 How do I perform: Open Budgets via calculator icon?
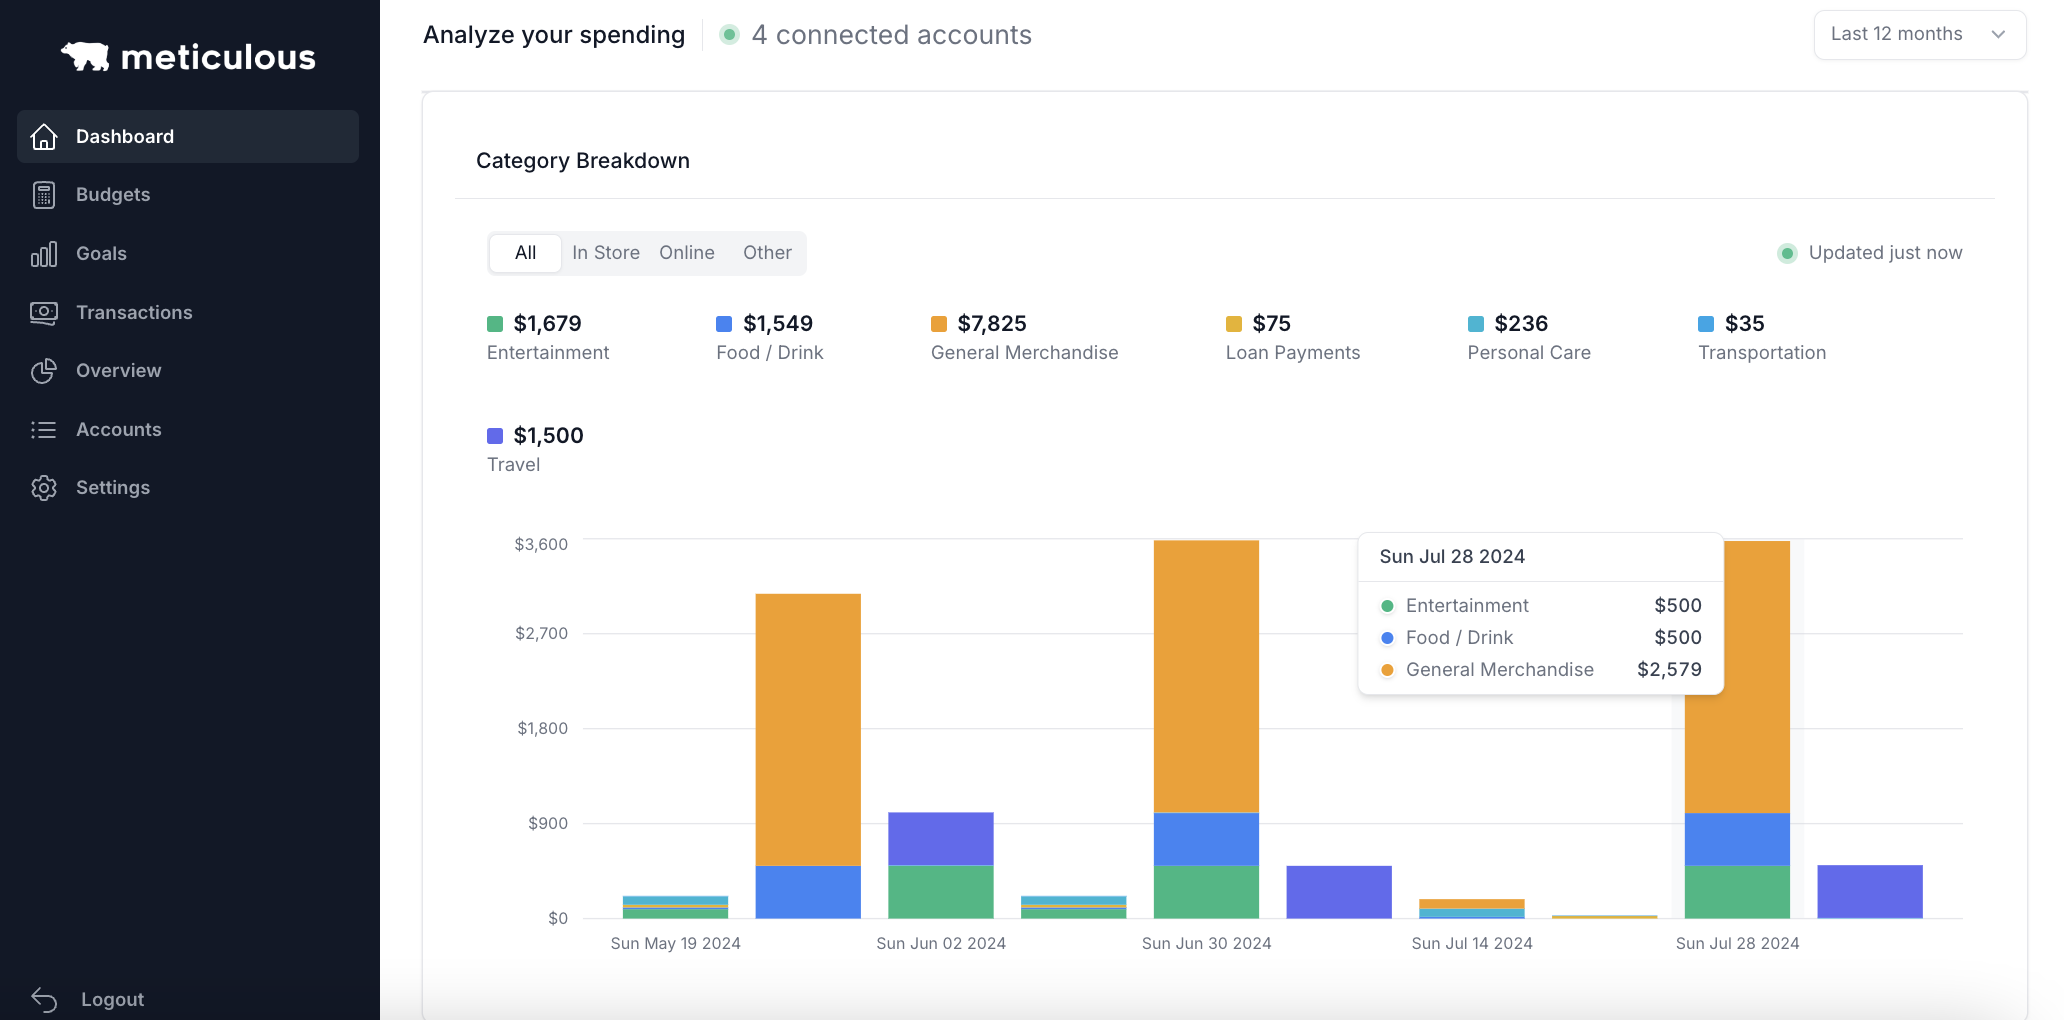coord(44,195)
